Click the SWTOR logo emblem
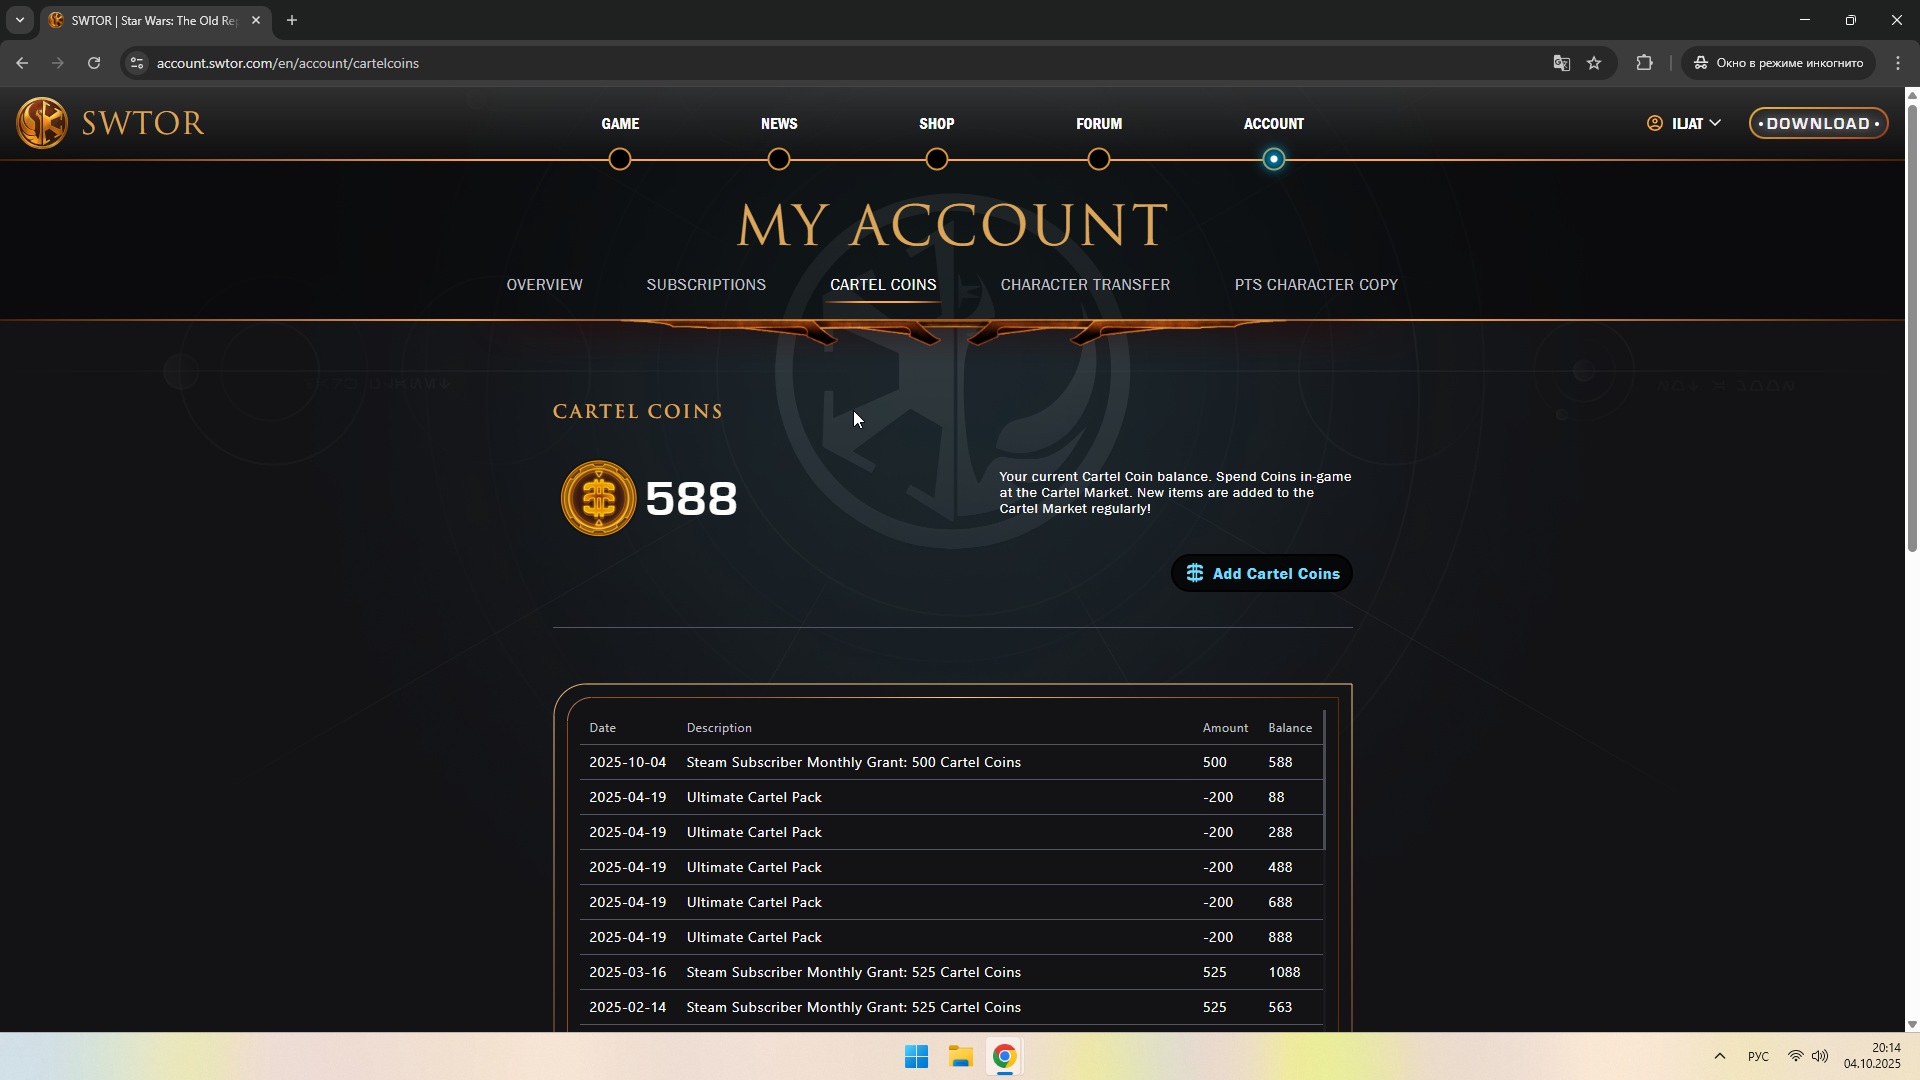1920x1080 pixels. 42,123
